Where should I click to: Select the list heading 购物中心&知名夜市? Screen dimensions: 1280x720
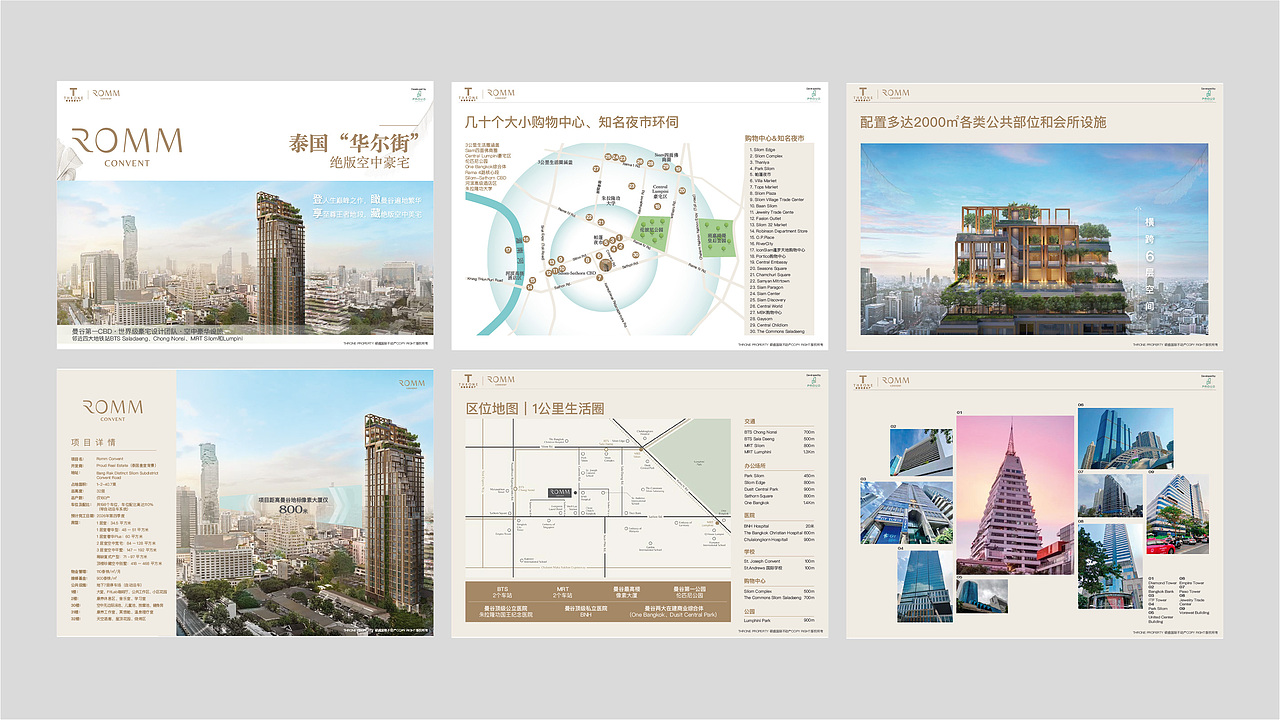[x=774, y=138]
